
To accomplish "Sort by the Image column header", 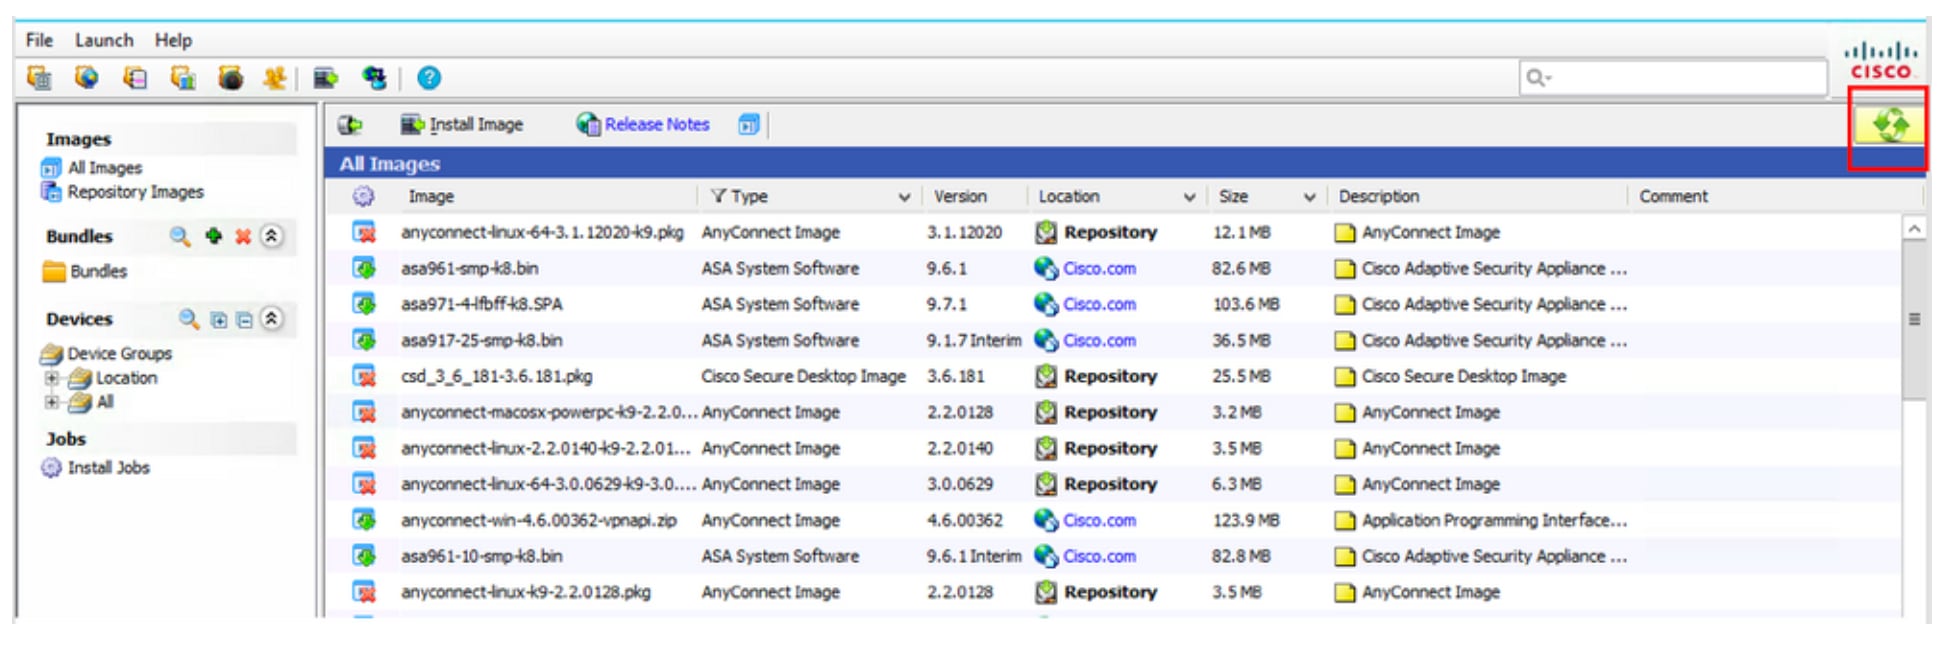I will click(430, 197).
